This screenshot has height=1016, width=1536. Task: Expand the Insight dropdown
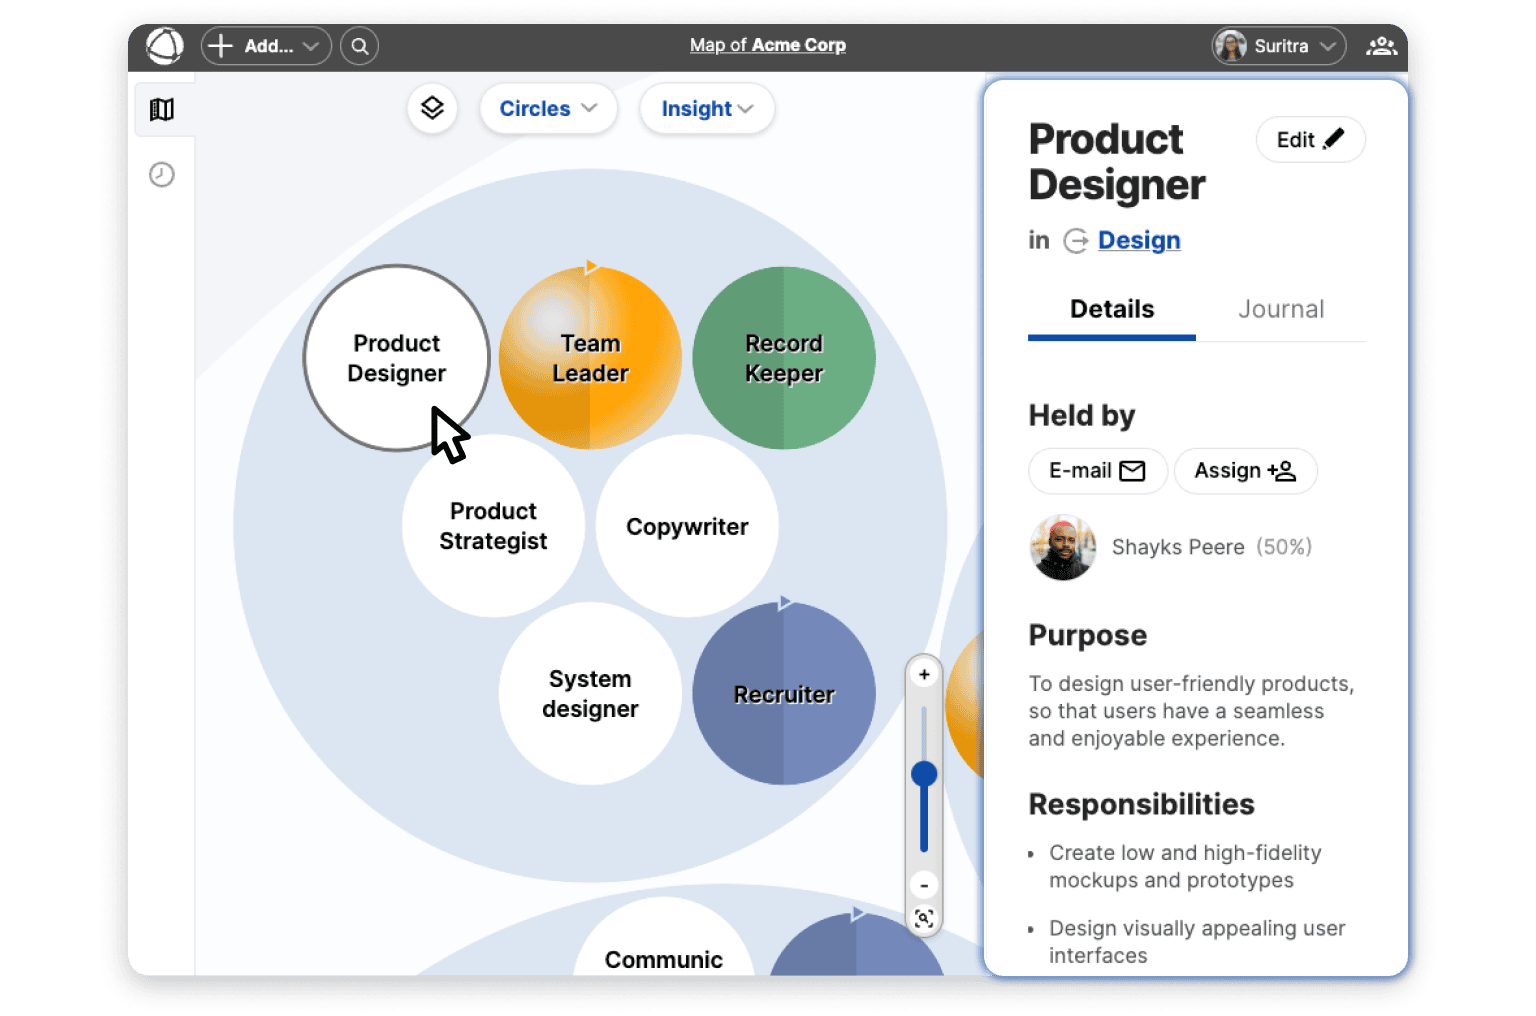706,108
